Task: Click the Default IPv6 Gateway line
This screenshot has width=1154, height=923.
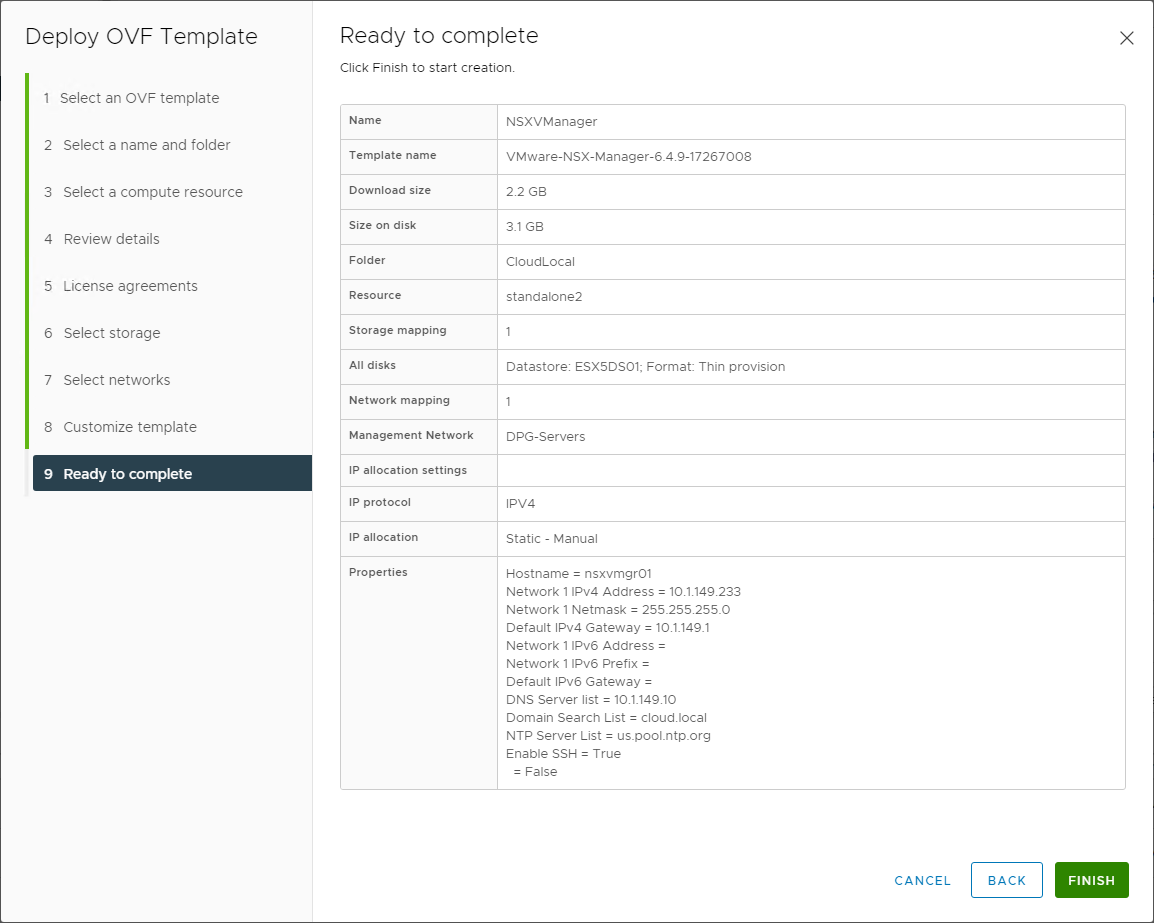Action: [x=578, y=682]
